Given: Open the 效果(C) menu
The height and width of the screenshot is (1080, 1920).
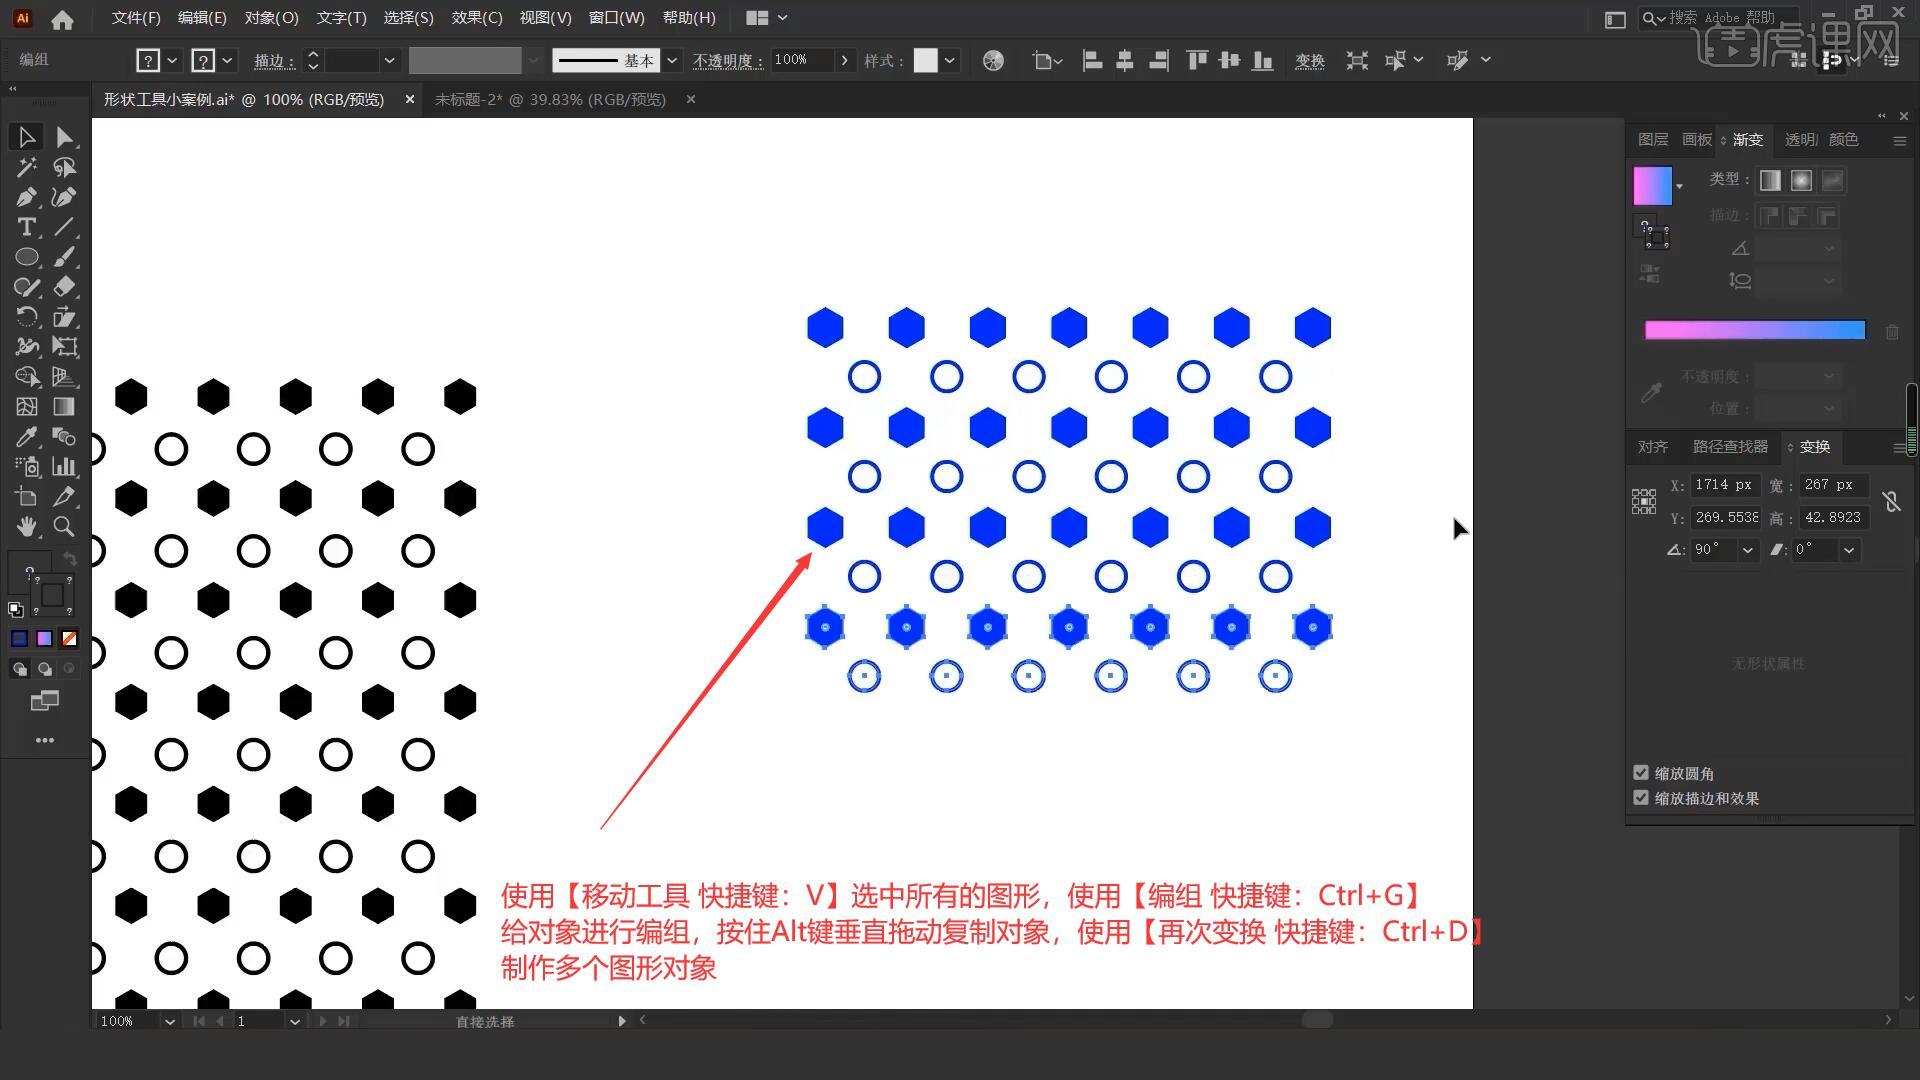Looking at the screenshot, I should coord(477,18).
